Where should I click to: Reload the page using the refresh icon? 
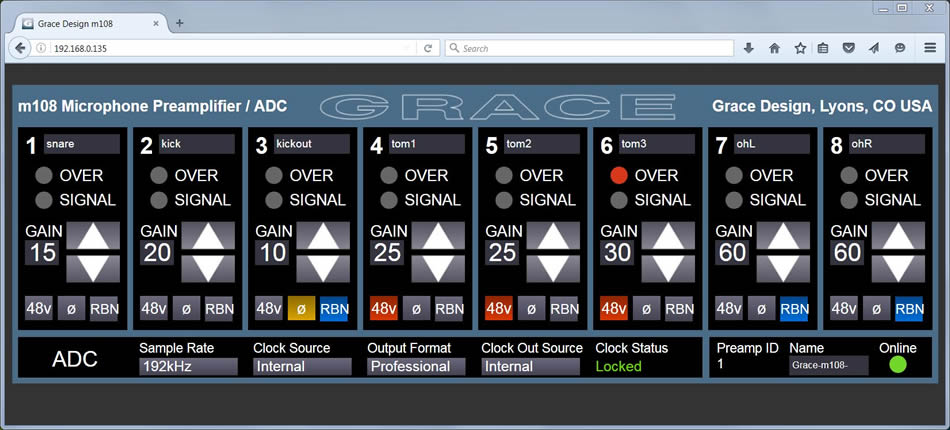click(x=428, y=48)
